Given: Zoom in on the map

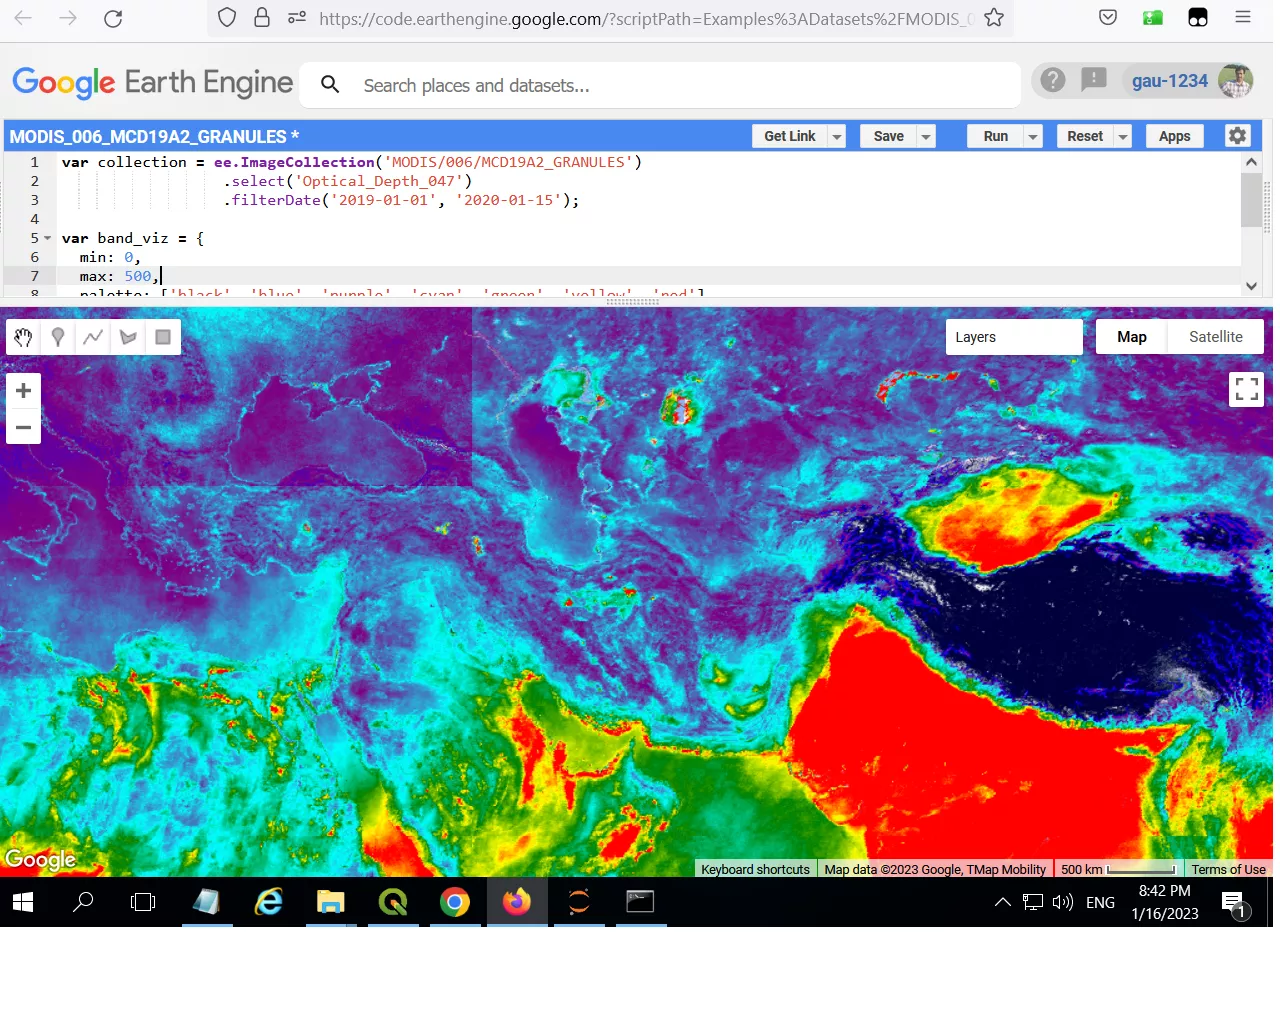Looking at the screenshot, I should pos(24,391).
